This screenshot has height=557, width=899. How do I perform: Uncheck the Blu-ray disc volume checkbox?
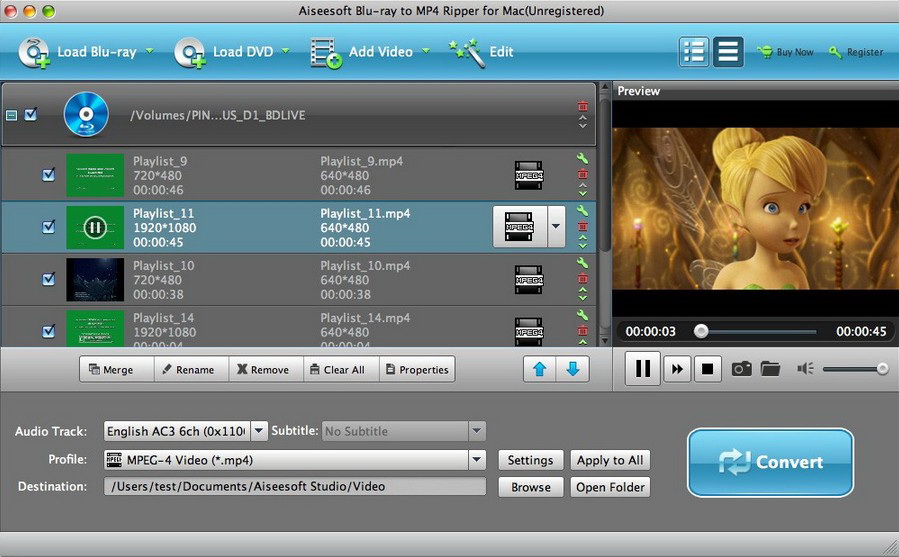coord(31,115)
